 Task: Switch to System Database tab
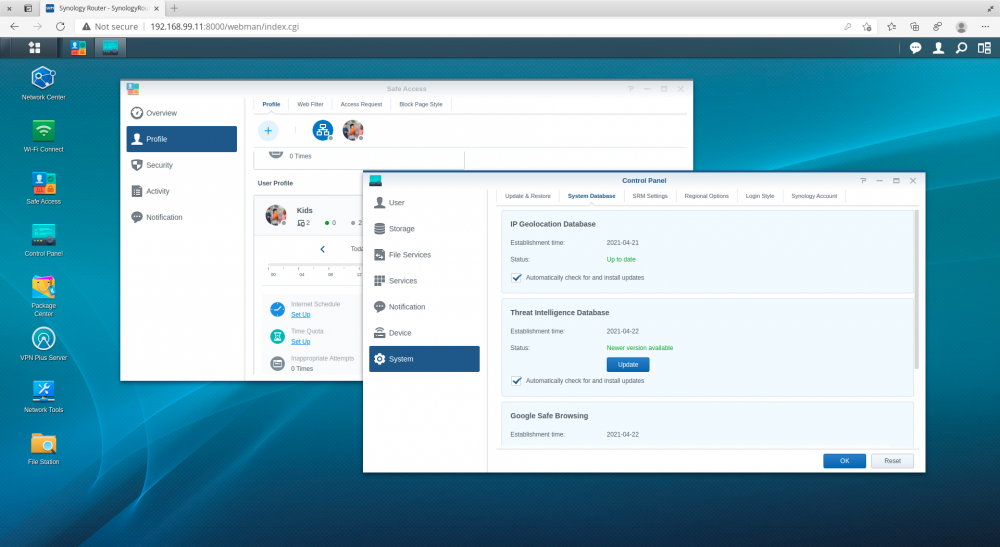point(591,196)
